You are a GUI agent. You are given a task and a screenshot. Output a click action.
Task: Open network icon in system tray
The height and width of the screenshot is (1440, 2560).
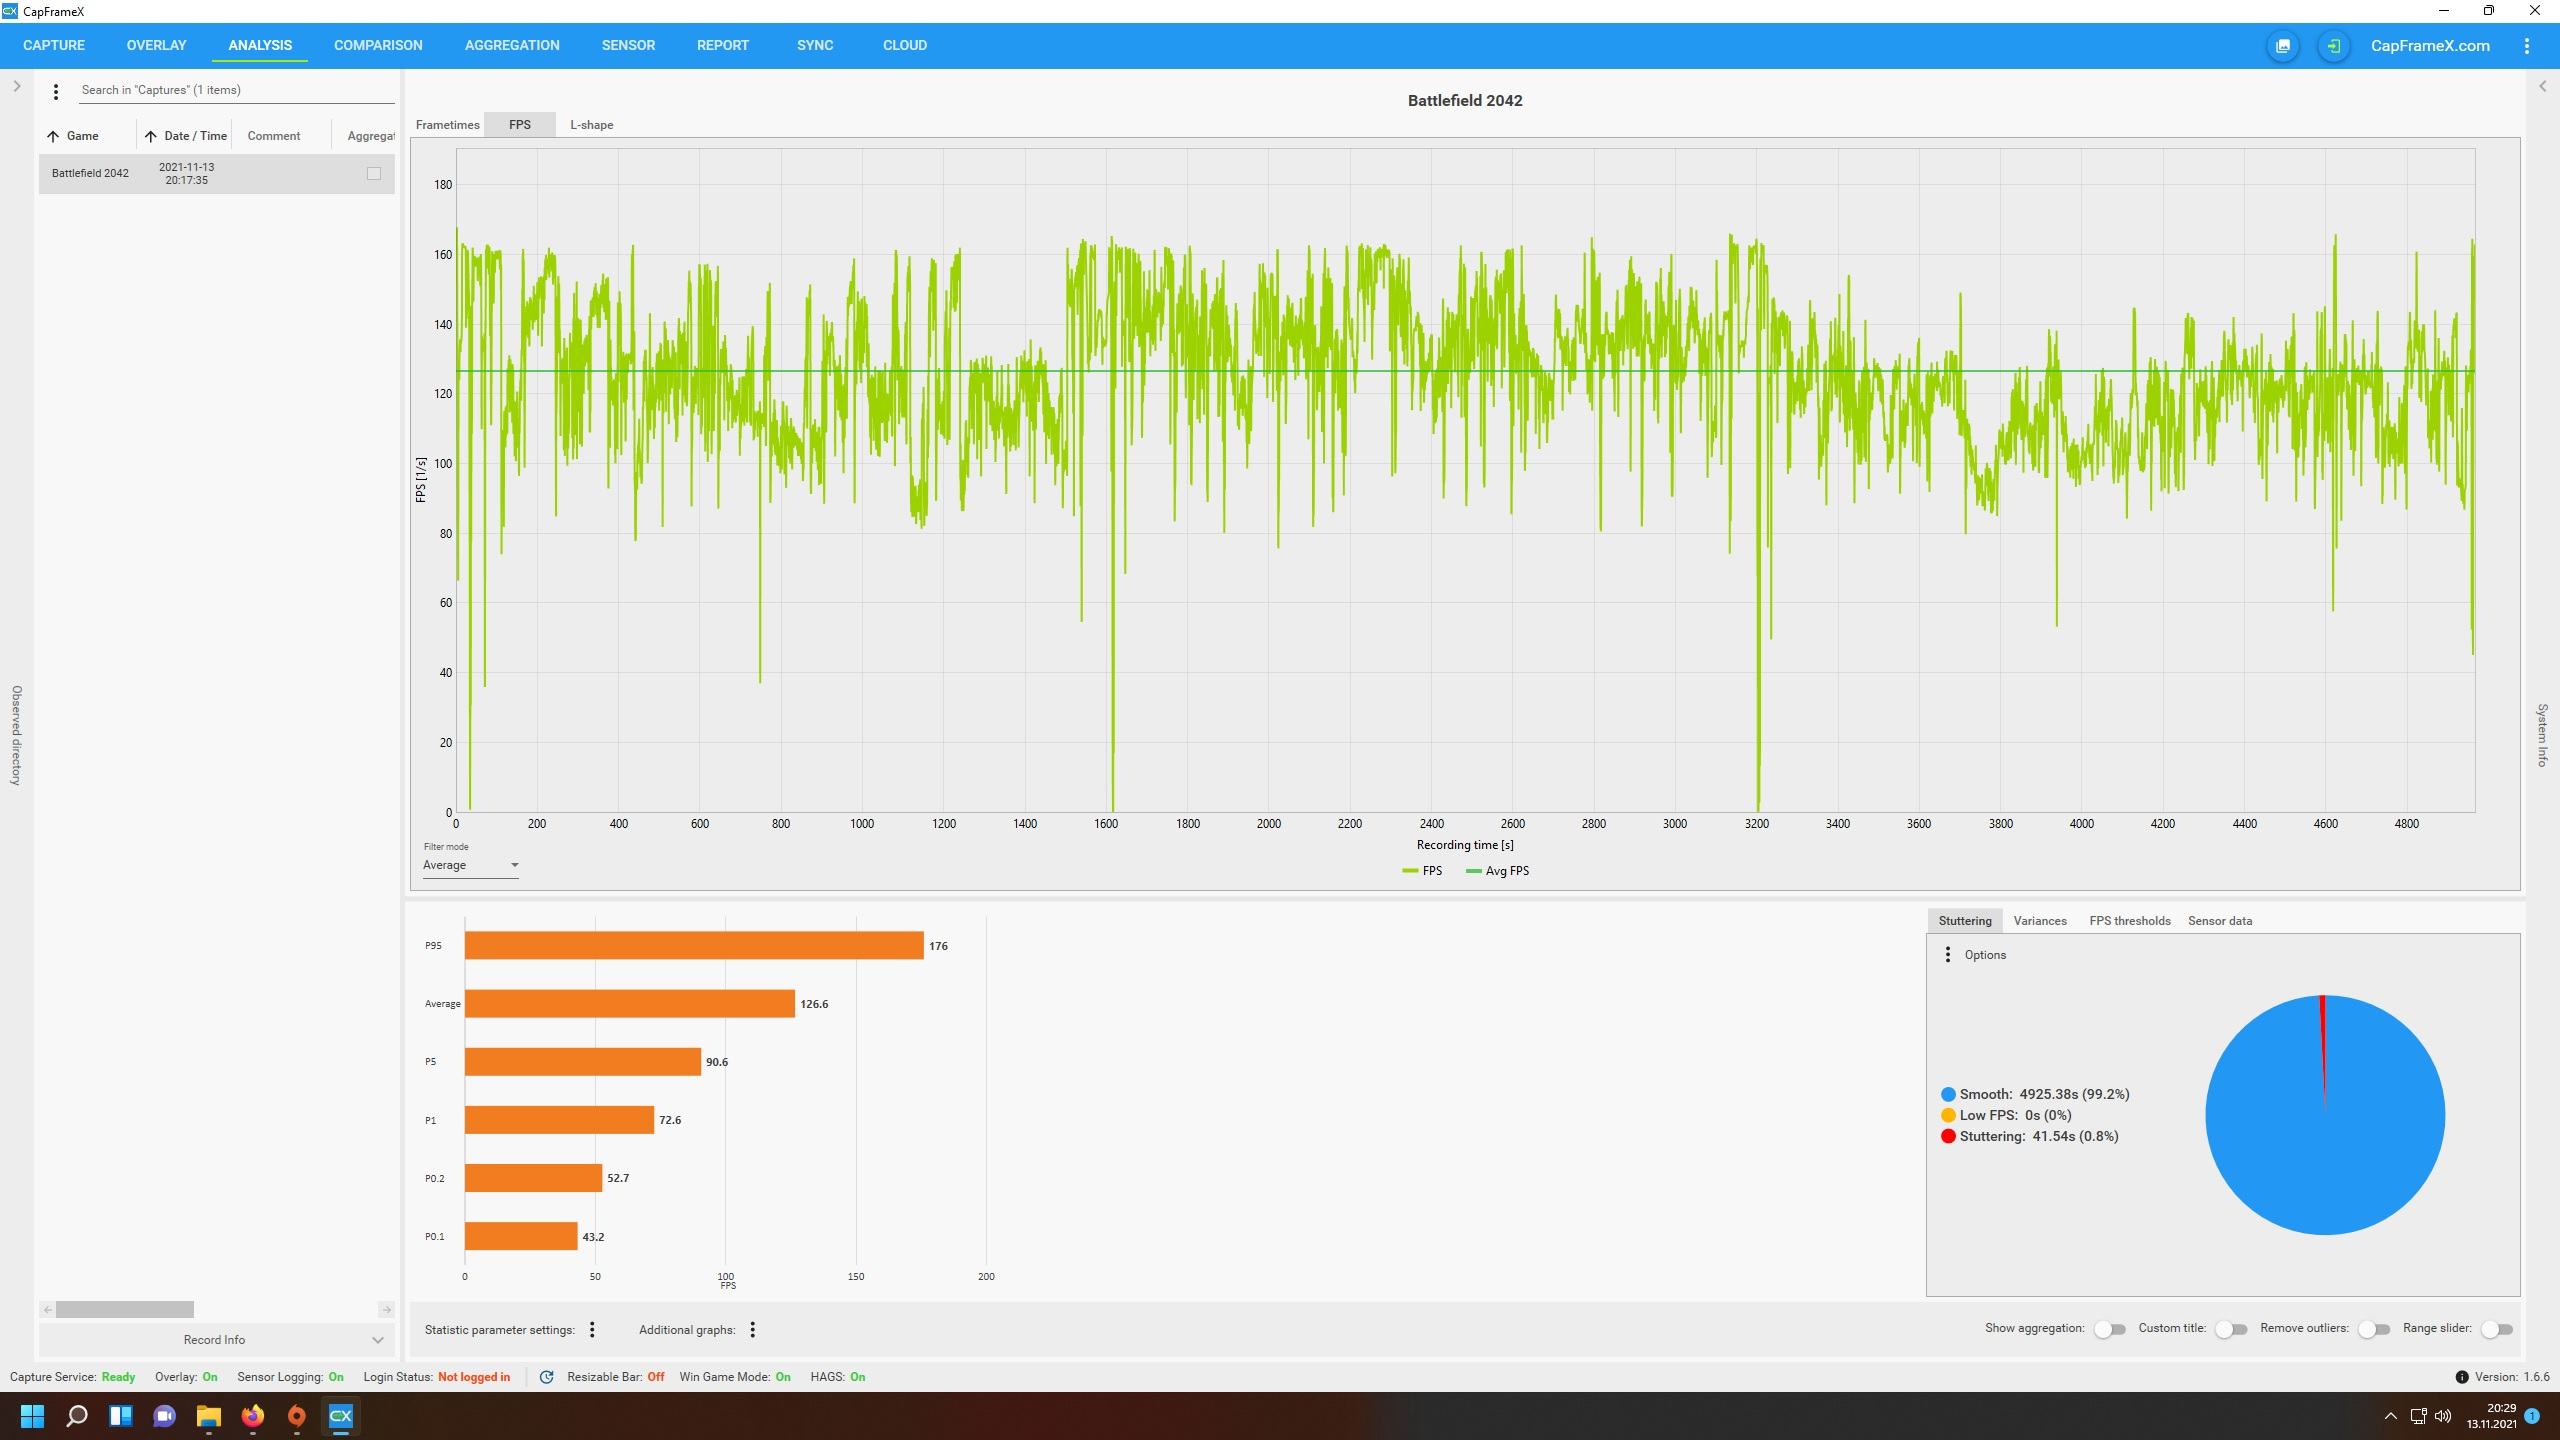[2418, 1416]
